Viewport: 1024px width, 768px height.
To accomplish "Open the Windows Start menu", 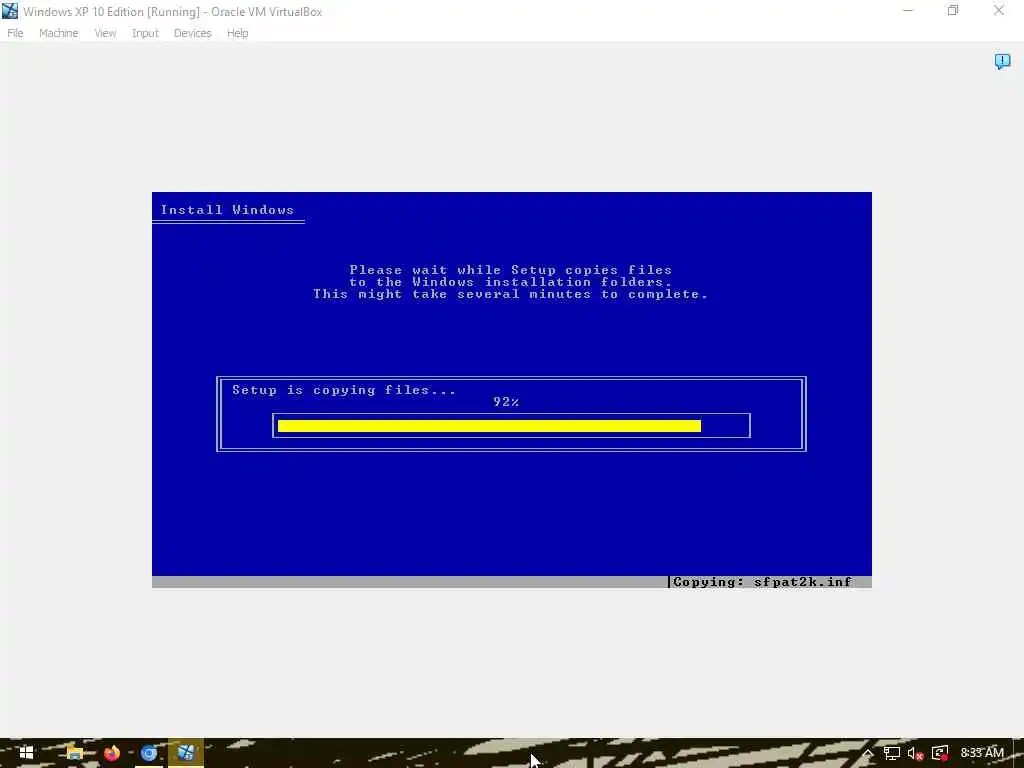I will pyautogui.click(x=26, y=753).
